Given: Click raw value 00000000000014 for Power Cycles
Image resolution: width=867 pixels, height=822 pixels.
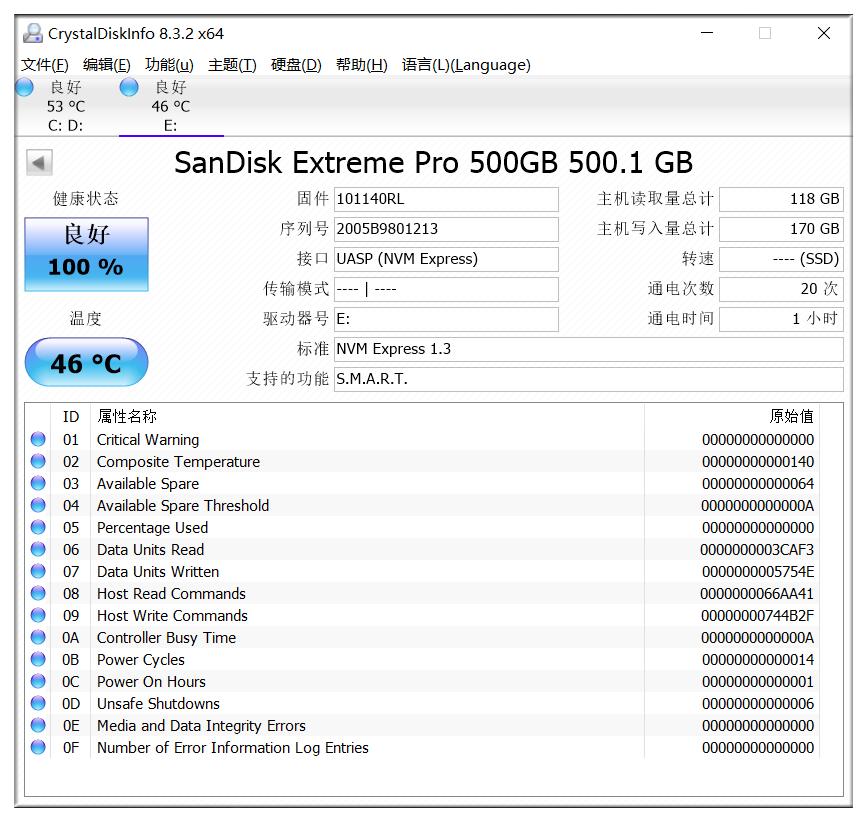Looking at the screenshot, I should point(758,659).
